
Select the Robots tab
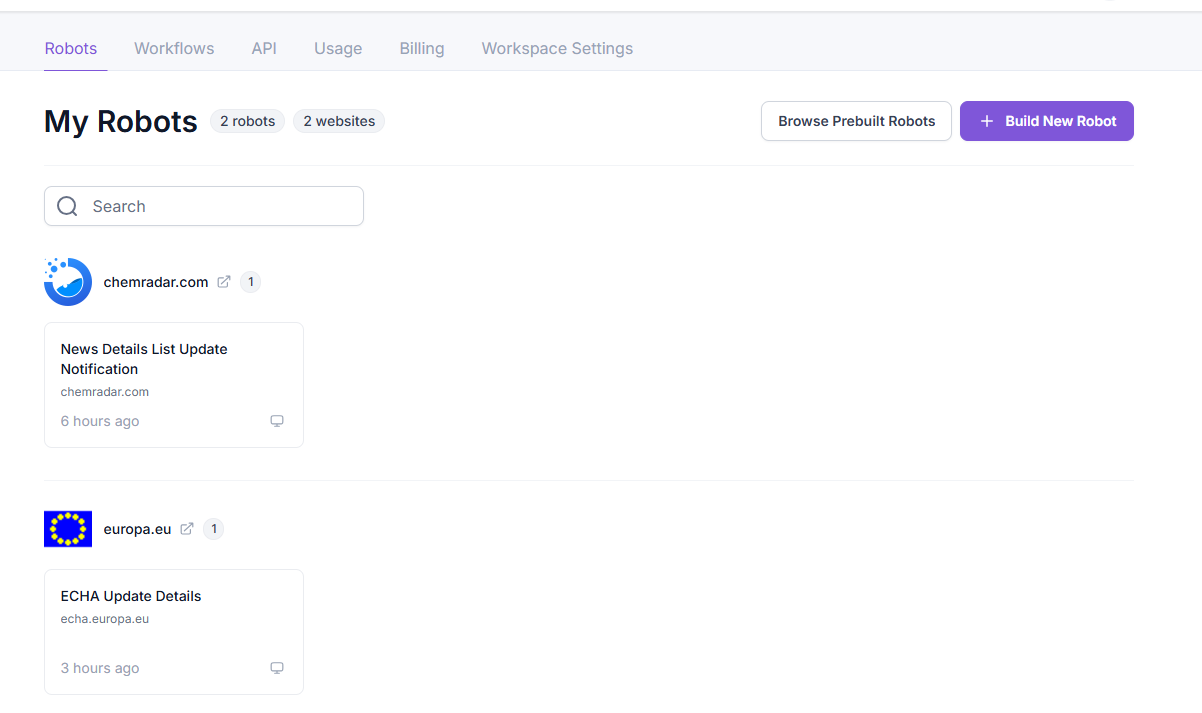71,48
